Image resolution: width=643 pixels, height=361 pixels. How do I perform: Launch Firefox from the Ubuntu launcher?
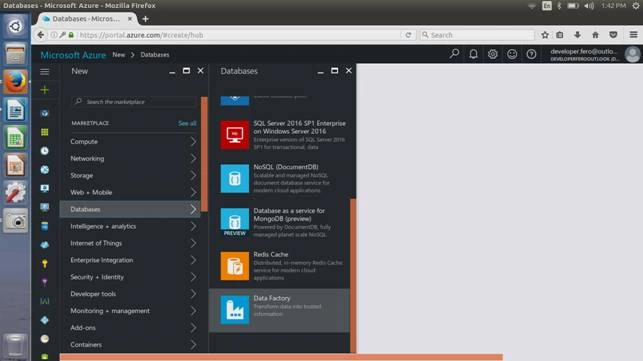click(x=16, y=82)
